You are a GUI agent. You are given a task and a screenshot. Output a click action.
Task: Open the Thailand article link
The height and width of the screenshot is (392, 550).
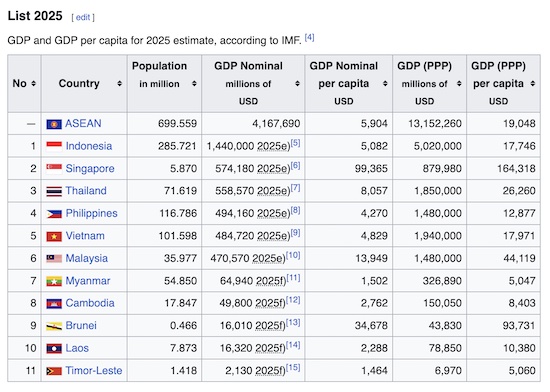pos(86,191)
